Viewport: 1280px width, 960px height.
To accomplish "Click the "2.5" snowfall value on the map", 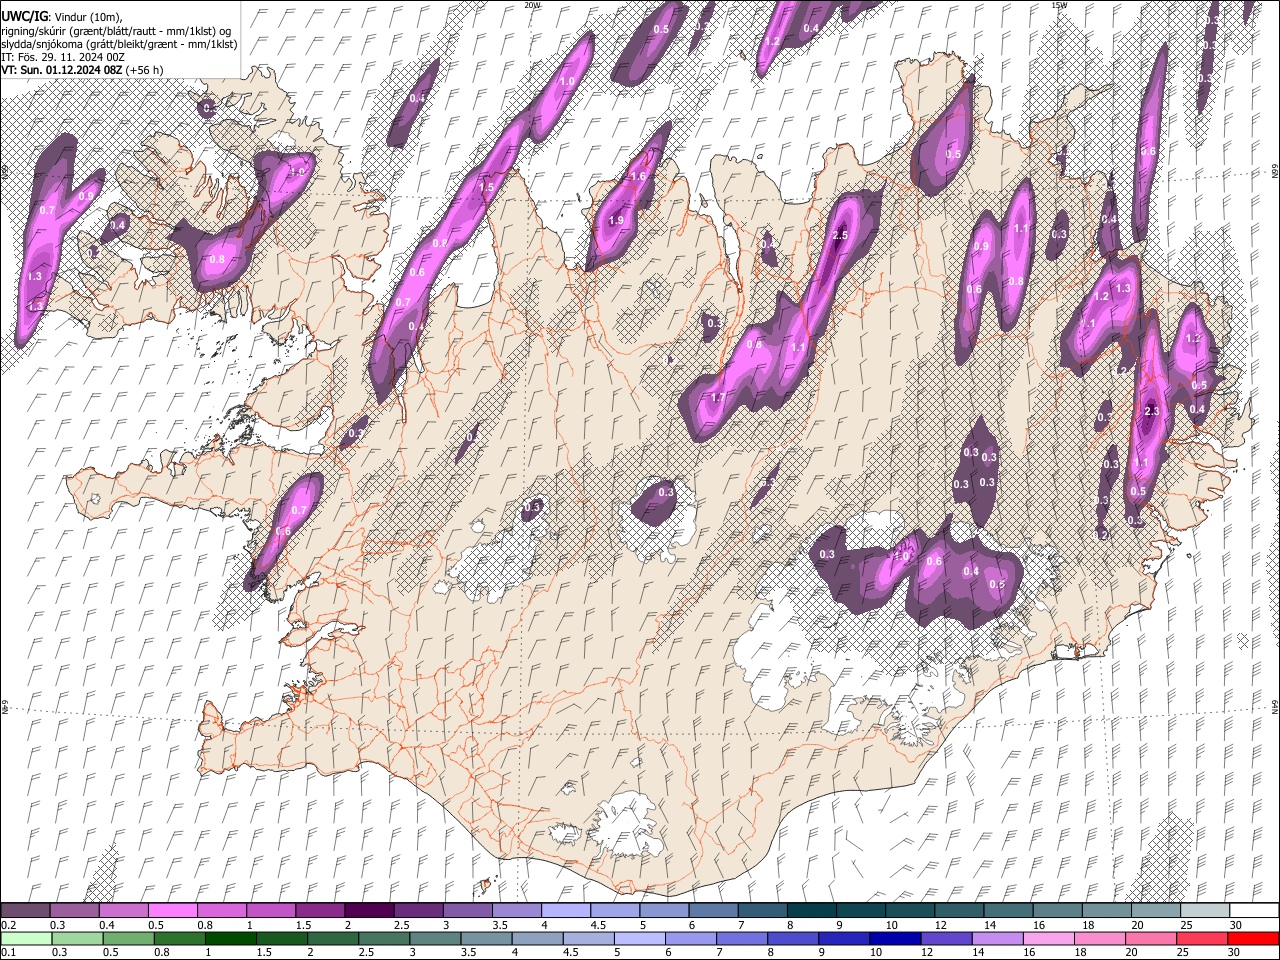I will [x=840, y=235].
